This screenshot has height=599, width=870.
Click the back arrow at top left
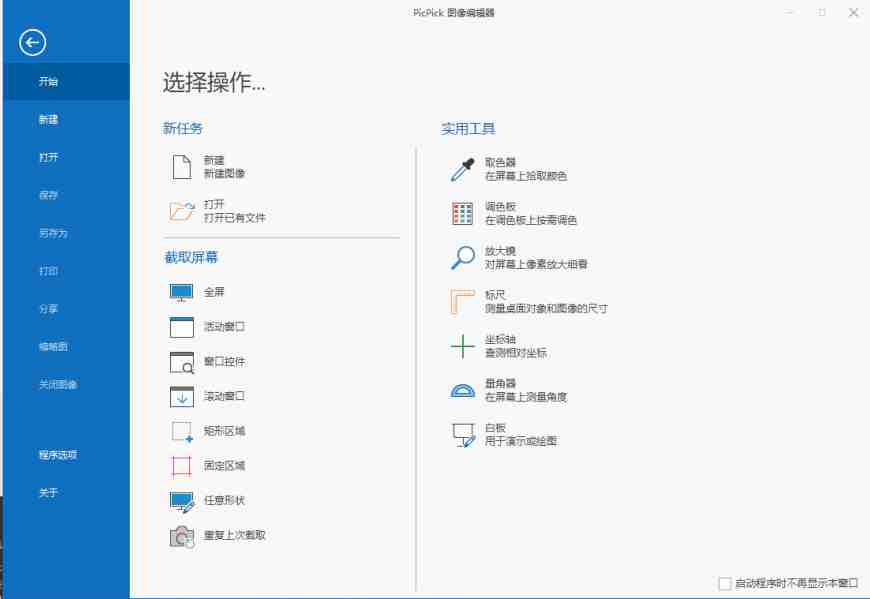[x=33, y=43]
